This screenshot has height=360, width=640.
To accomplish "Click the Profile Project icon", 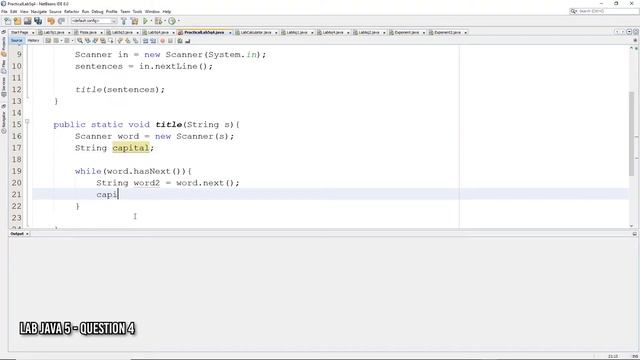I will 172,21.
